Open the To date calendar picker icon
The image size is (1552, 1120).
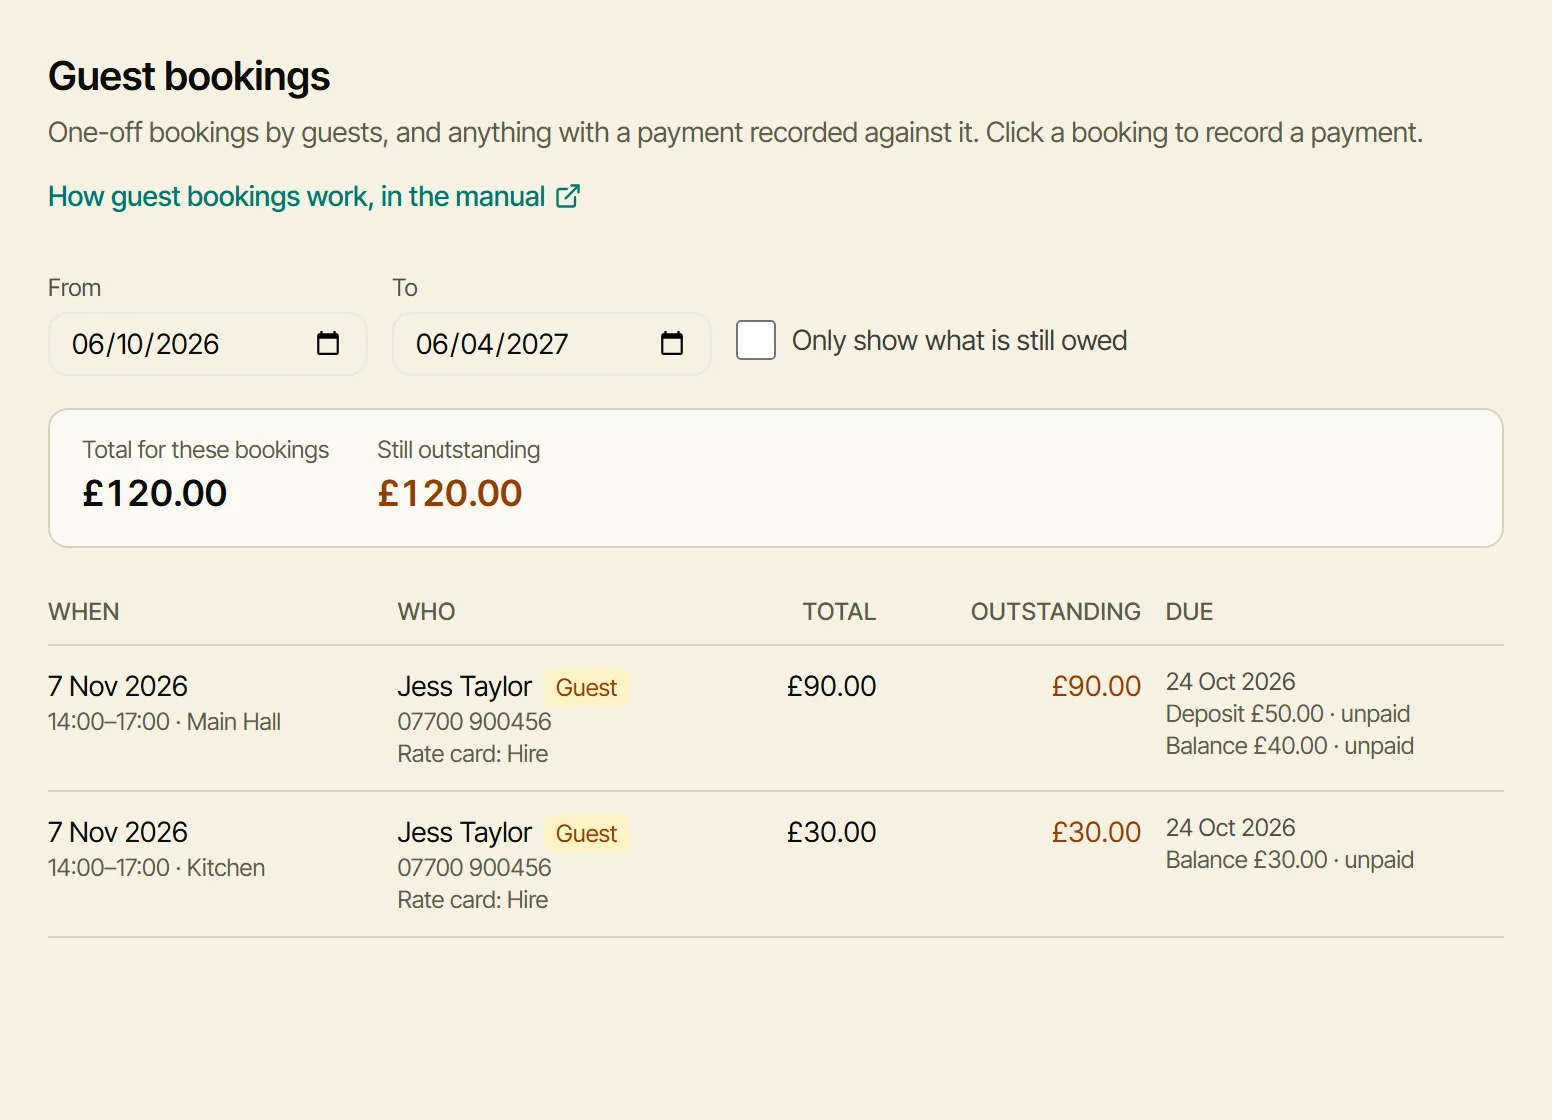(x=672, y=343)
